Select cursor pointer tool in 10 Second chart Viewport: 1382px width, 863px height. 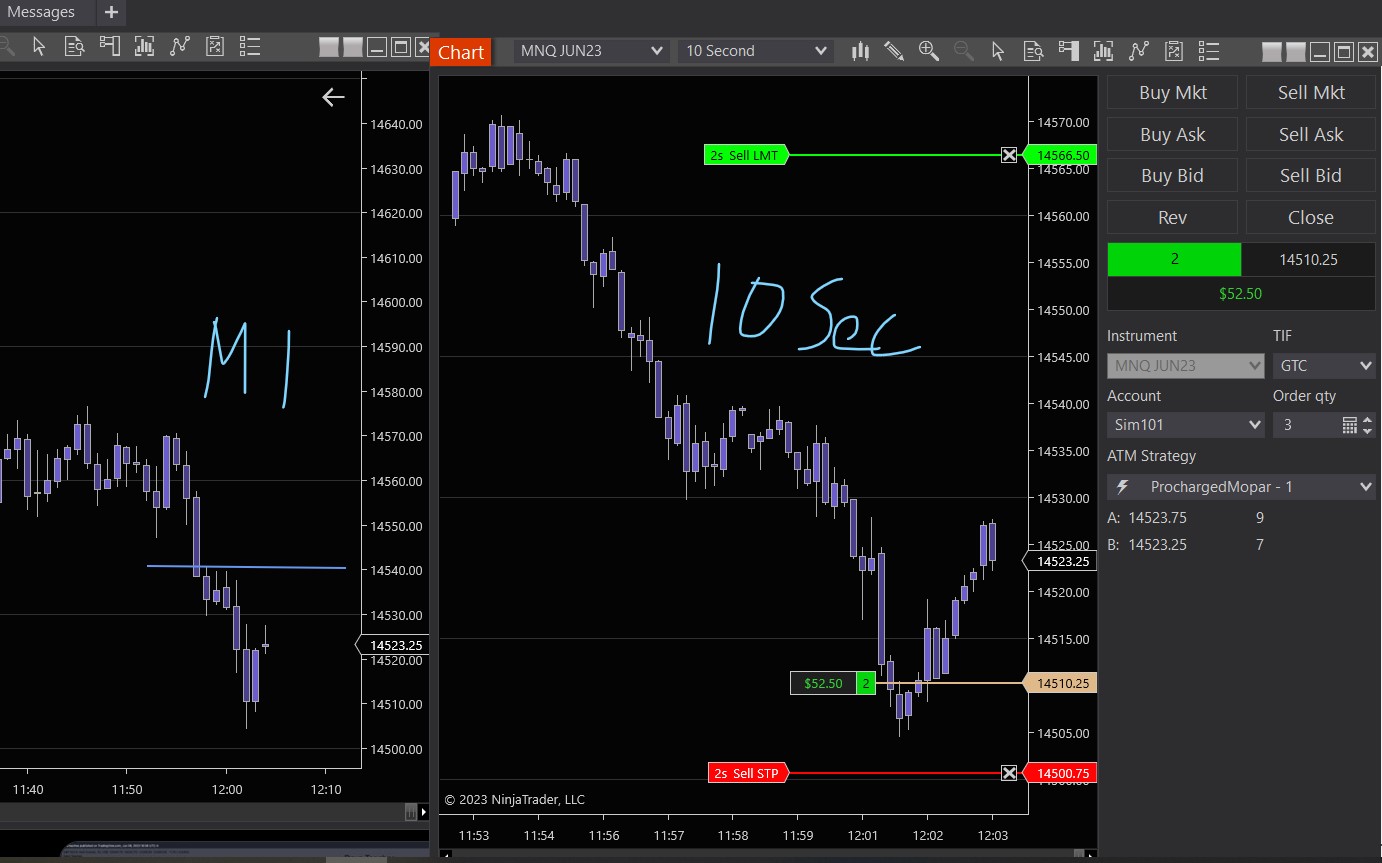997,51
